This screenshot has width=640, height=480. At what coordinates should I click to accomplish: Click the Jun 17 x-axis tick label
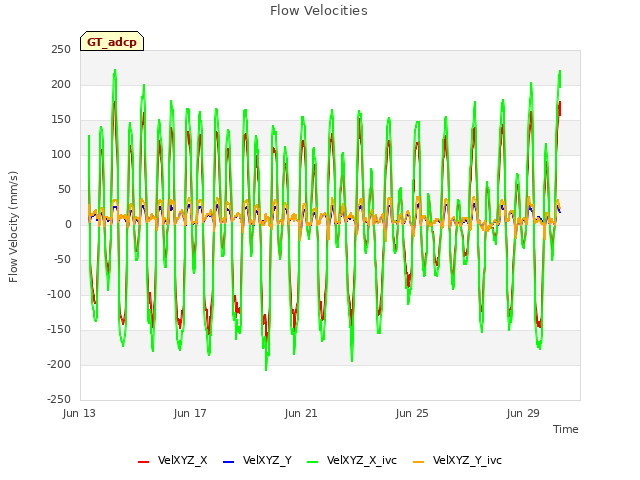pyautogui.click(x=190, y=413)
